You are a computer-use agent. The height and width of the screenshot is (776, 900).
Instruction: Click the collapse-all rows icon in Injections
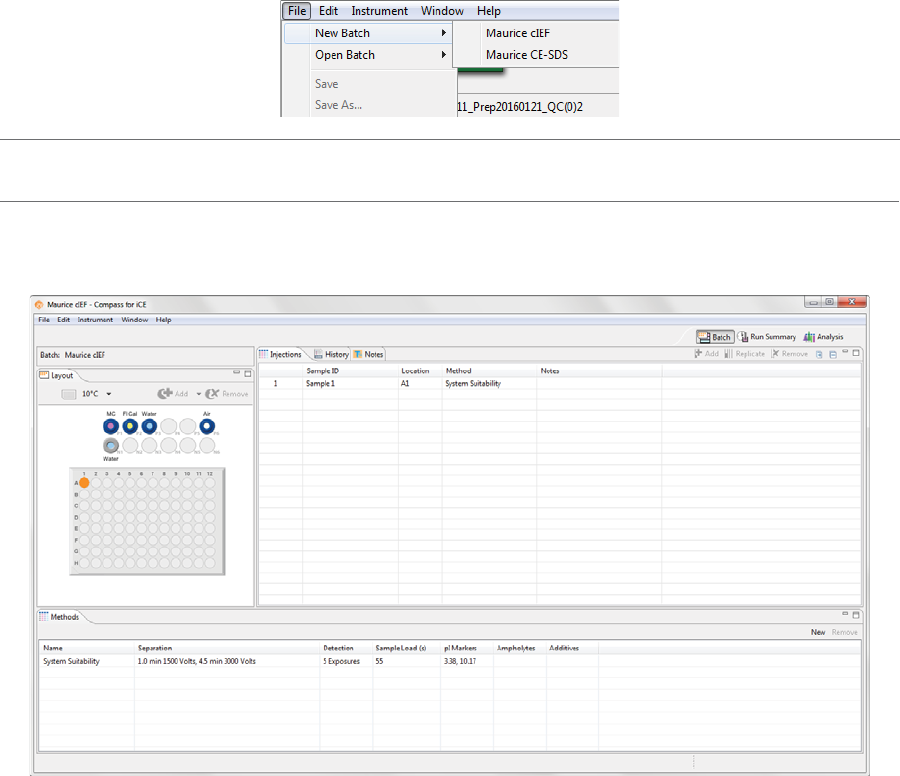coord(833,354)
